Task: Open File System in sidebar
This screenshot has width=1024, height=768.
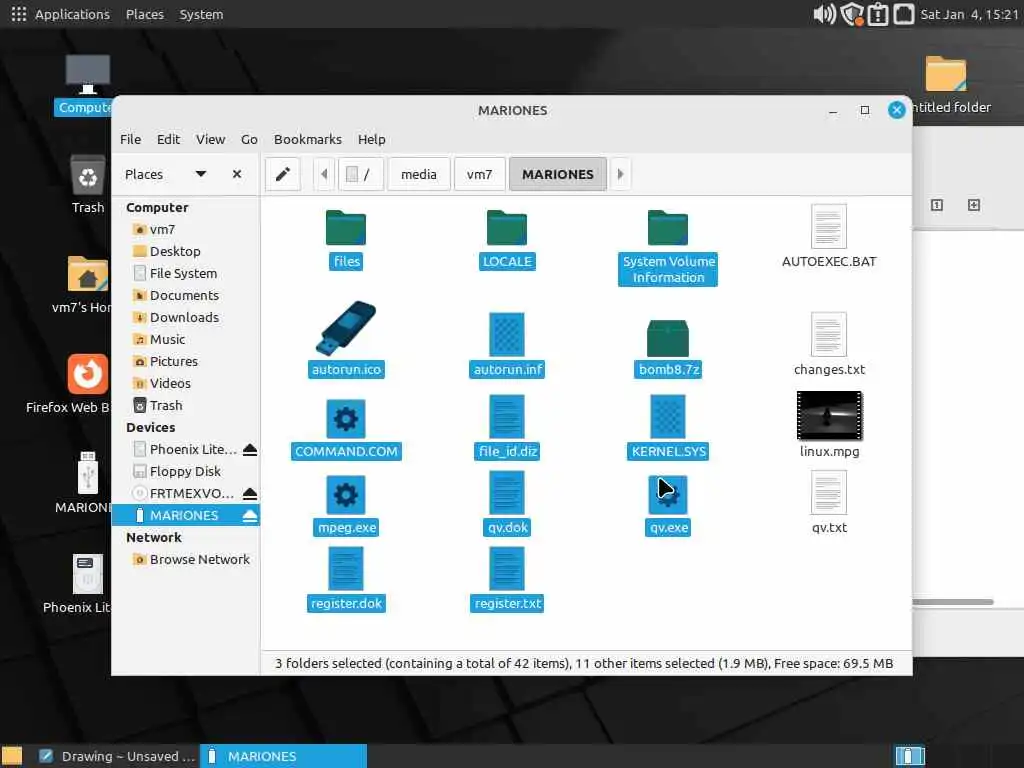Action: pos(186,274)
